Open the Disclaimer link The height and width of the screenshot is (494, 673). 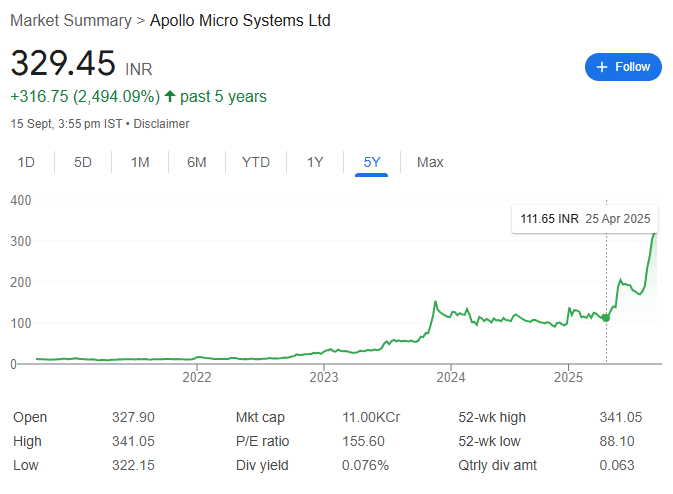(161, 124)
